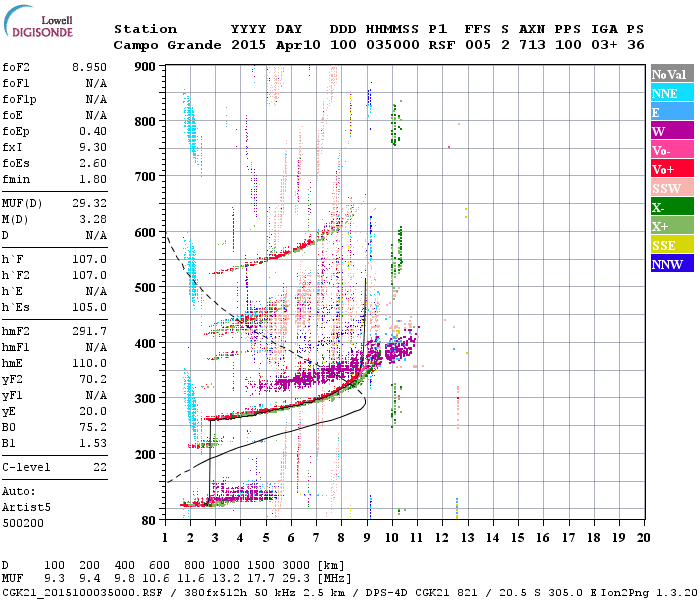700x600 pixels.
Task: Click the 900 label on height axis
Action: click(145, 67)
